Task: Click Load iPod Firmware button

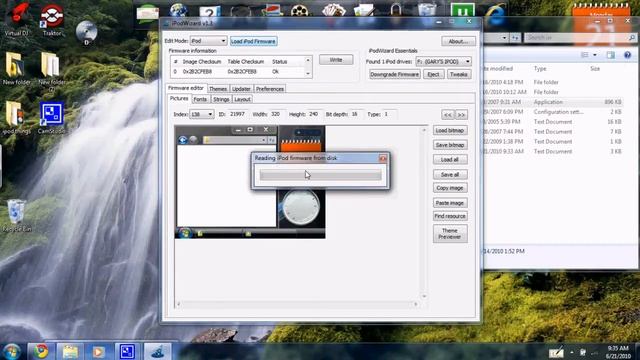Action: [253, 41]
